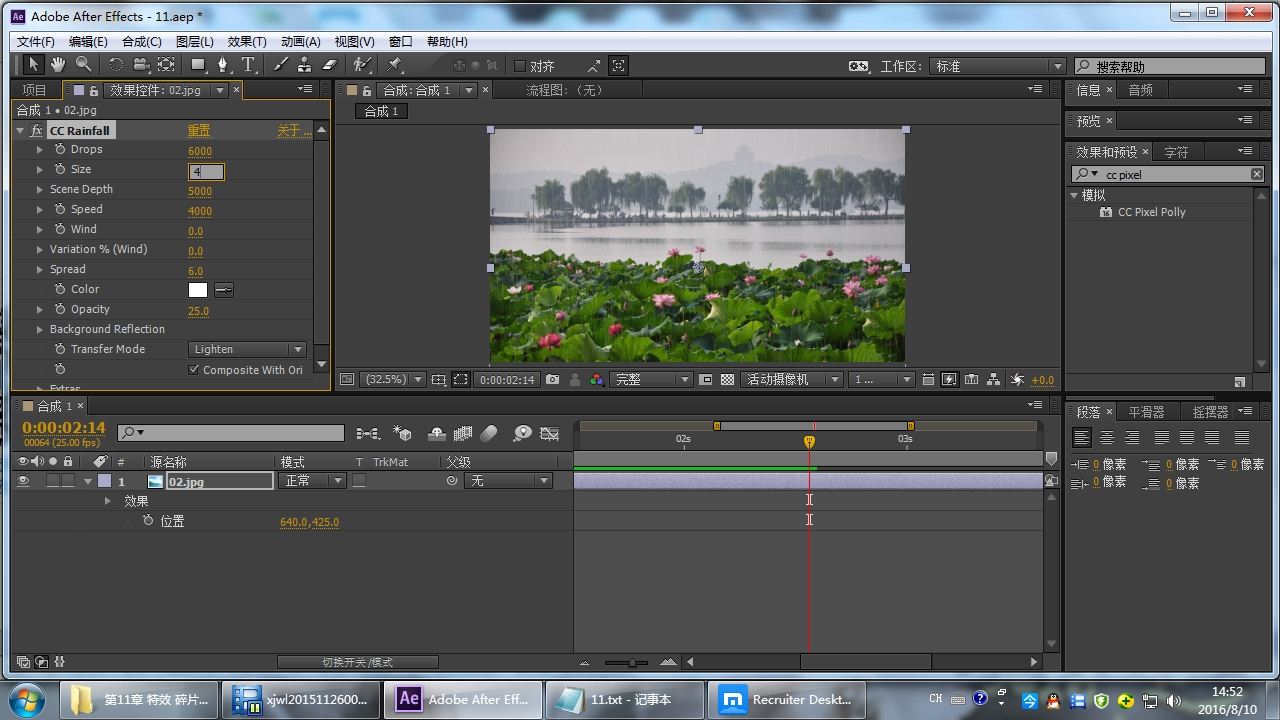The image size is (1280, 720).
Task: Expand the 效果 group in timeline
Action: (108, 501)
